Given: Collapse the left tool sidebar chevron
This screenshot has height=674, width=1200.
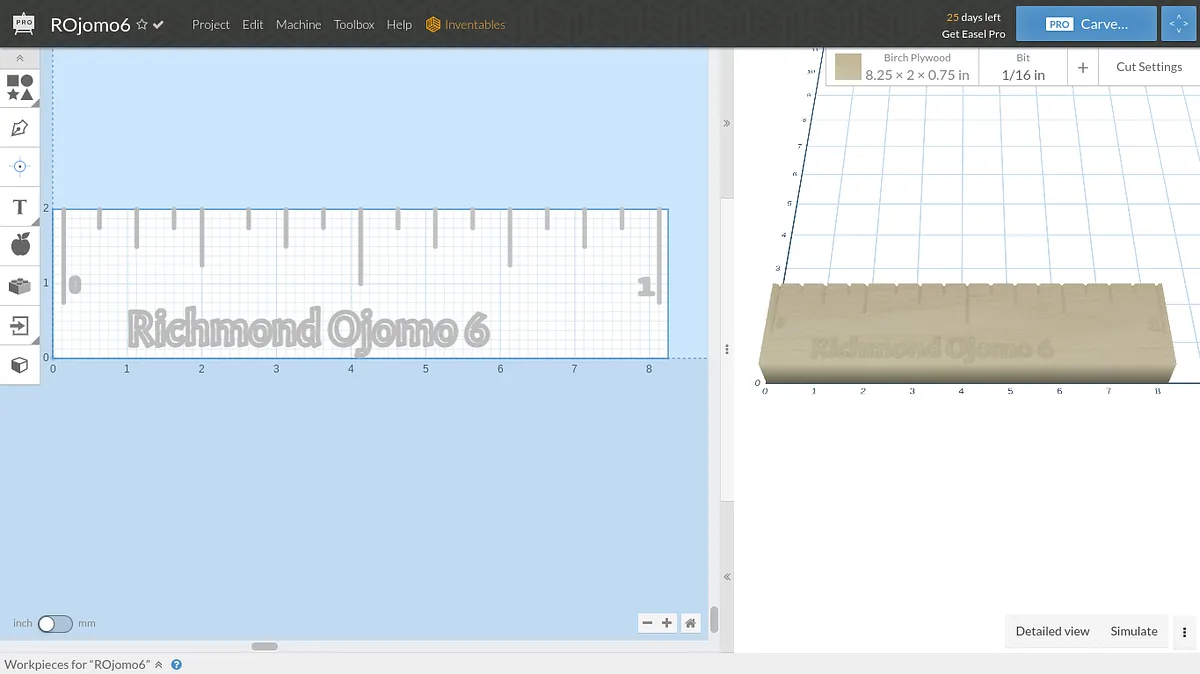Looking at the screenshot, I should click(19, 59).
